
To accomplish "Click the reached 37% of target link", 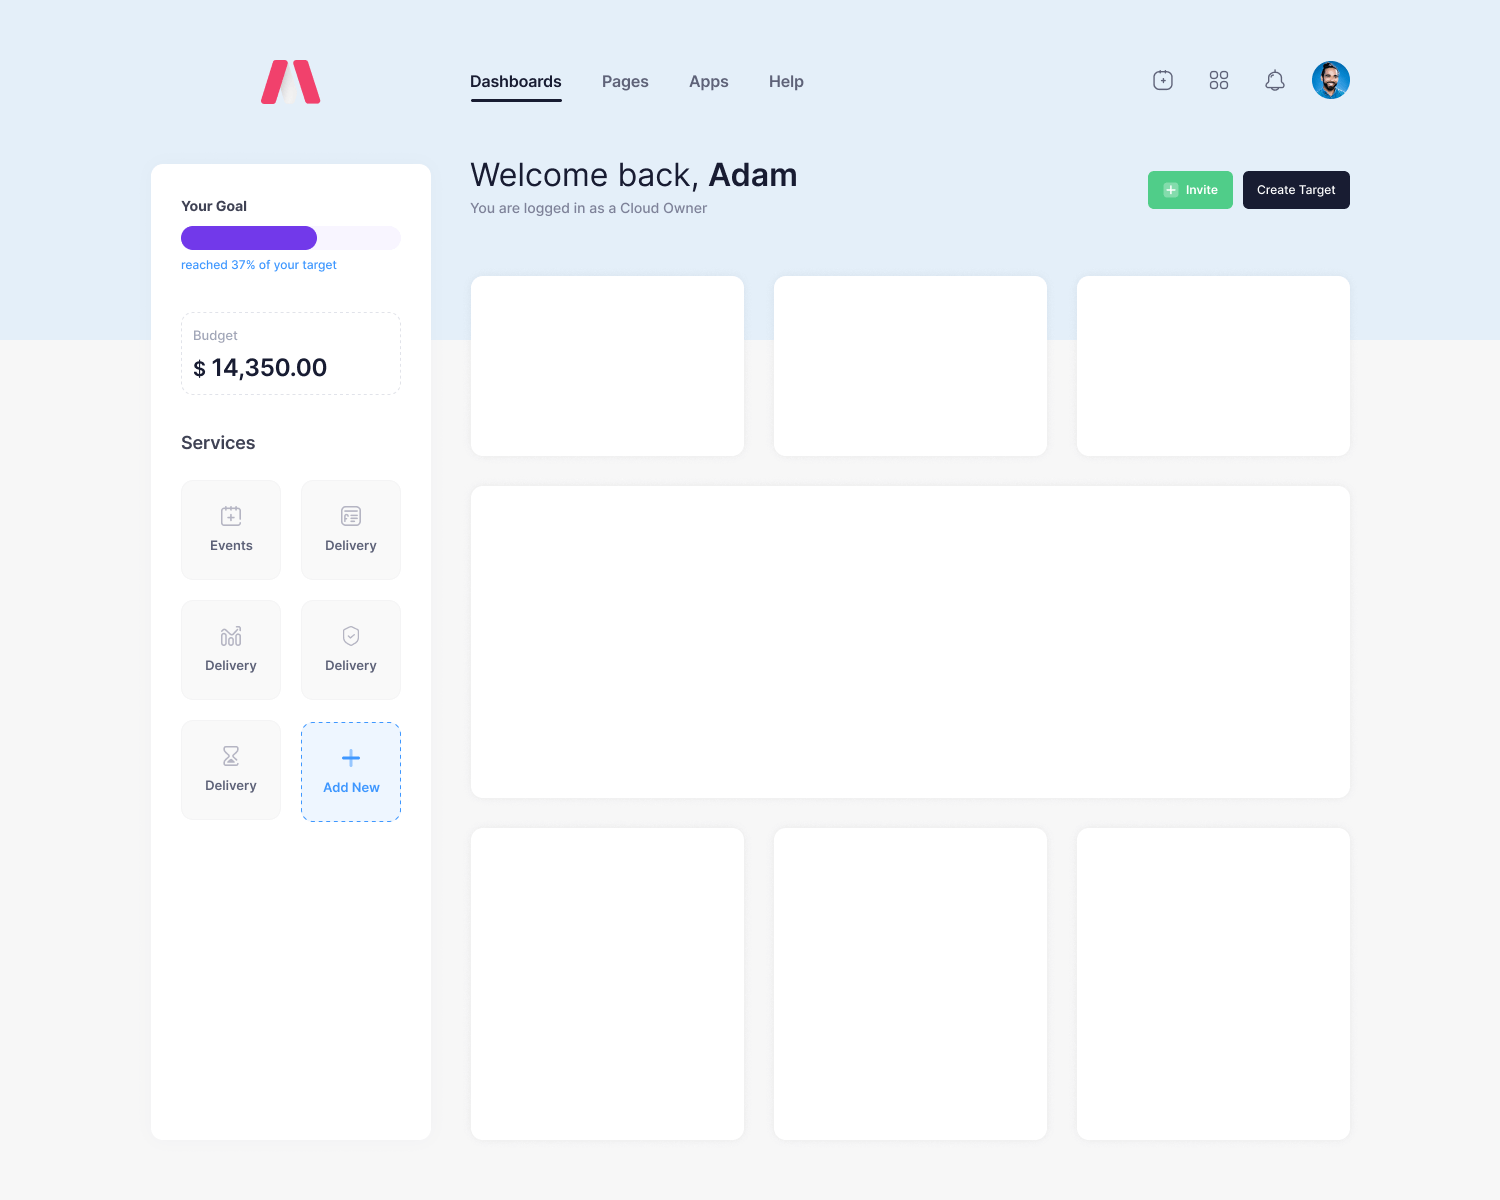I will [259, 265].
